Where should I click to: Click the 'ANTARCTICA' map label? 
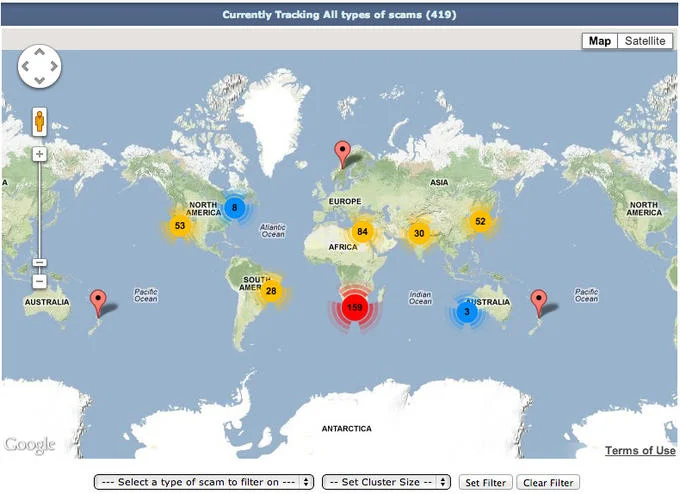(347, 429)
